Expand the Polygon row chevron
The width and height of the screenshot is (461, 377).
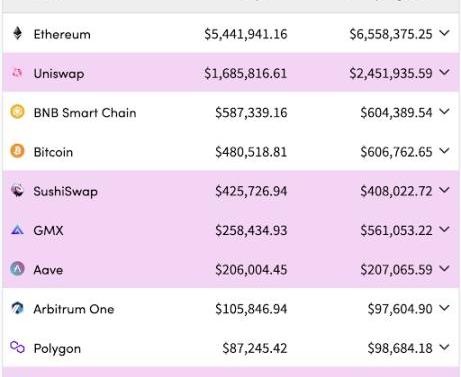point(444,347)
